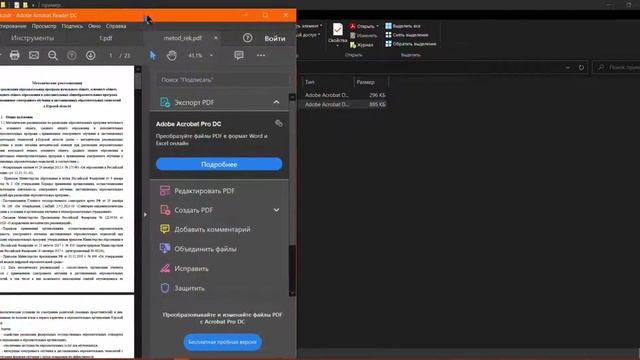Viewport: 640px width, 360px height.
Task: Open the Explorer address bar dropdown arrow
Action: click(567, 67)
